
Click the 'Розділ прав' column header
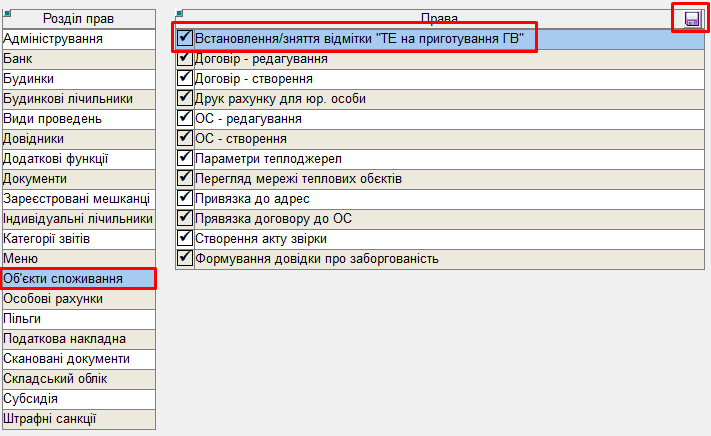(x=80, y=19)
